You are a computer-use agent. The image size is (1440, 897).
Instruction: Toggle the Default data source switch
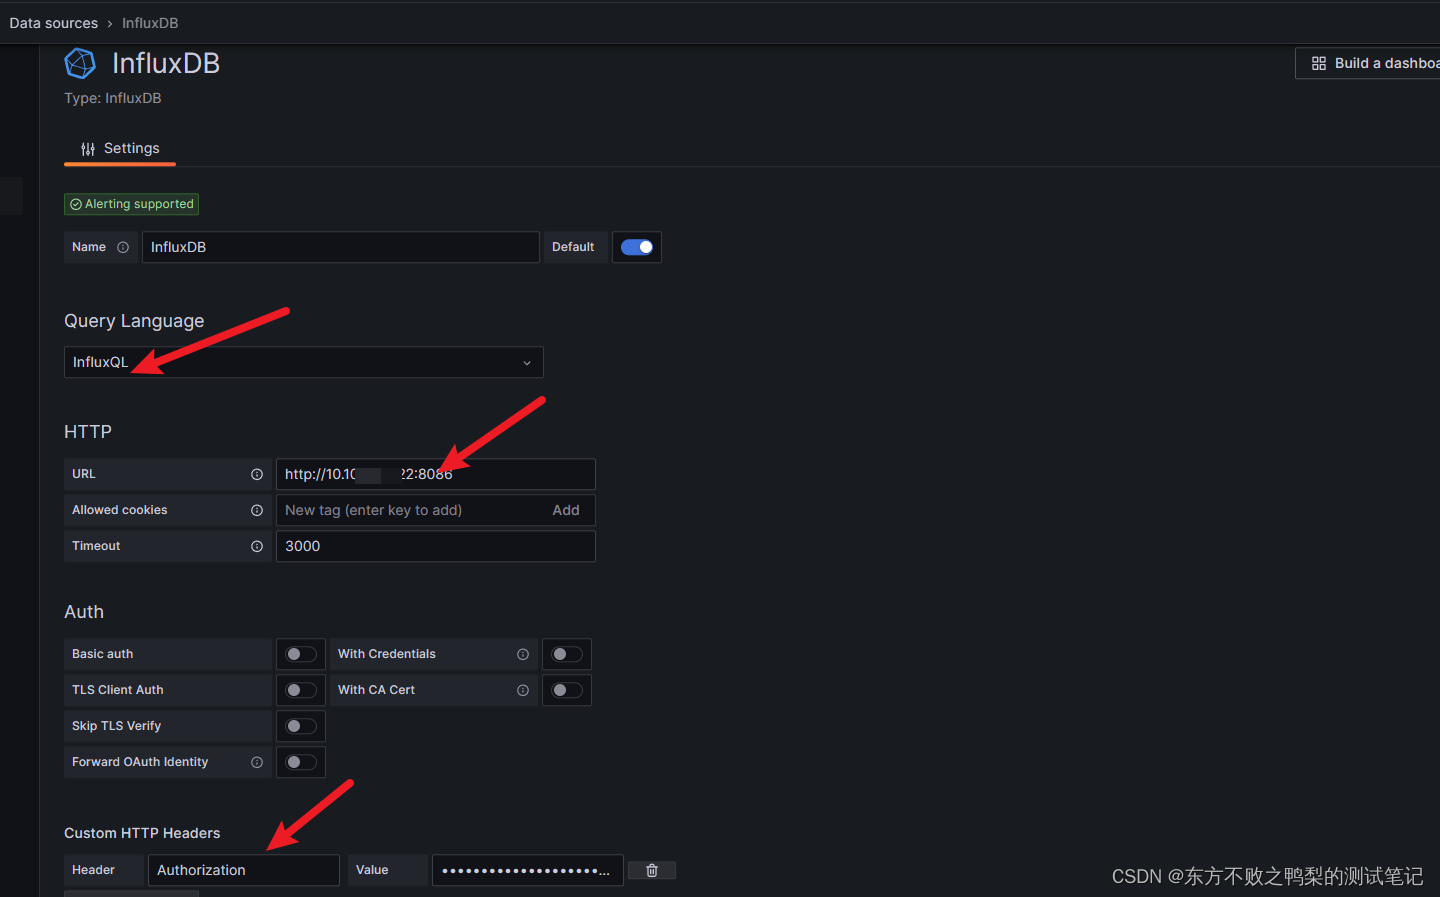coord(637,247)
